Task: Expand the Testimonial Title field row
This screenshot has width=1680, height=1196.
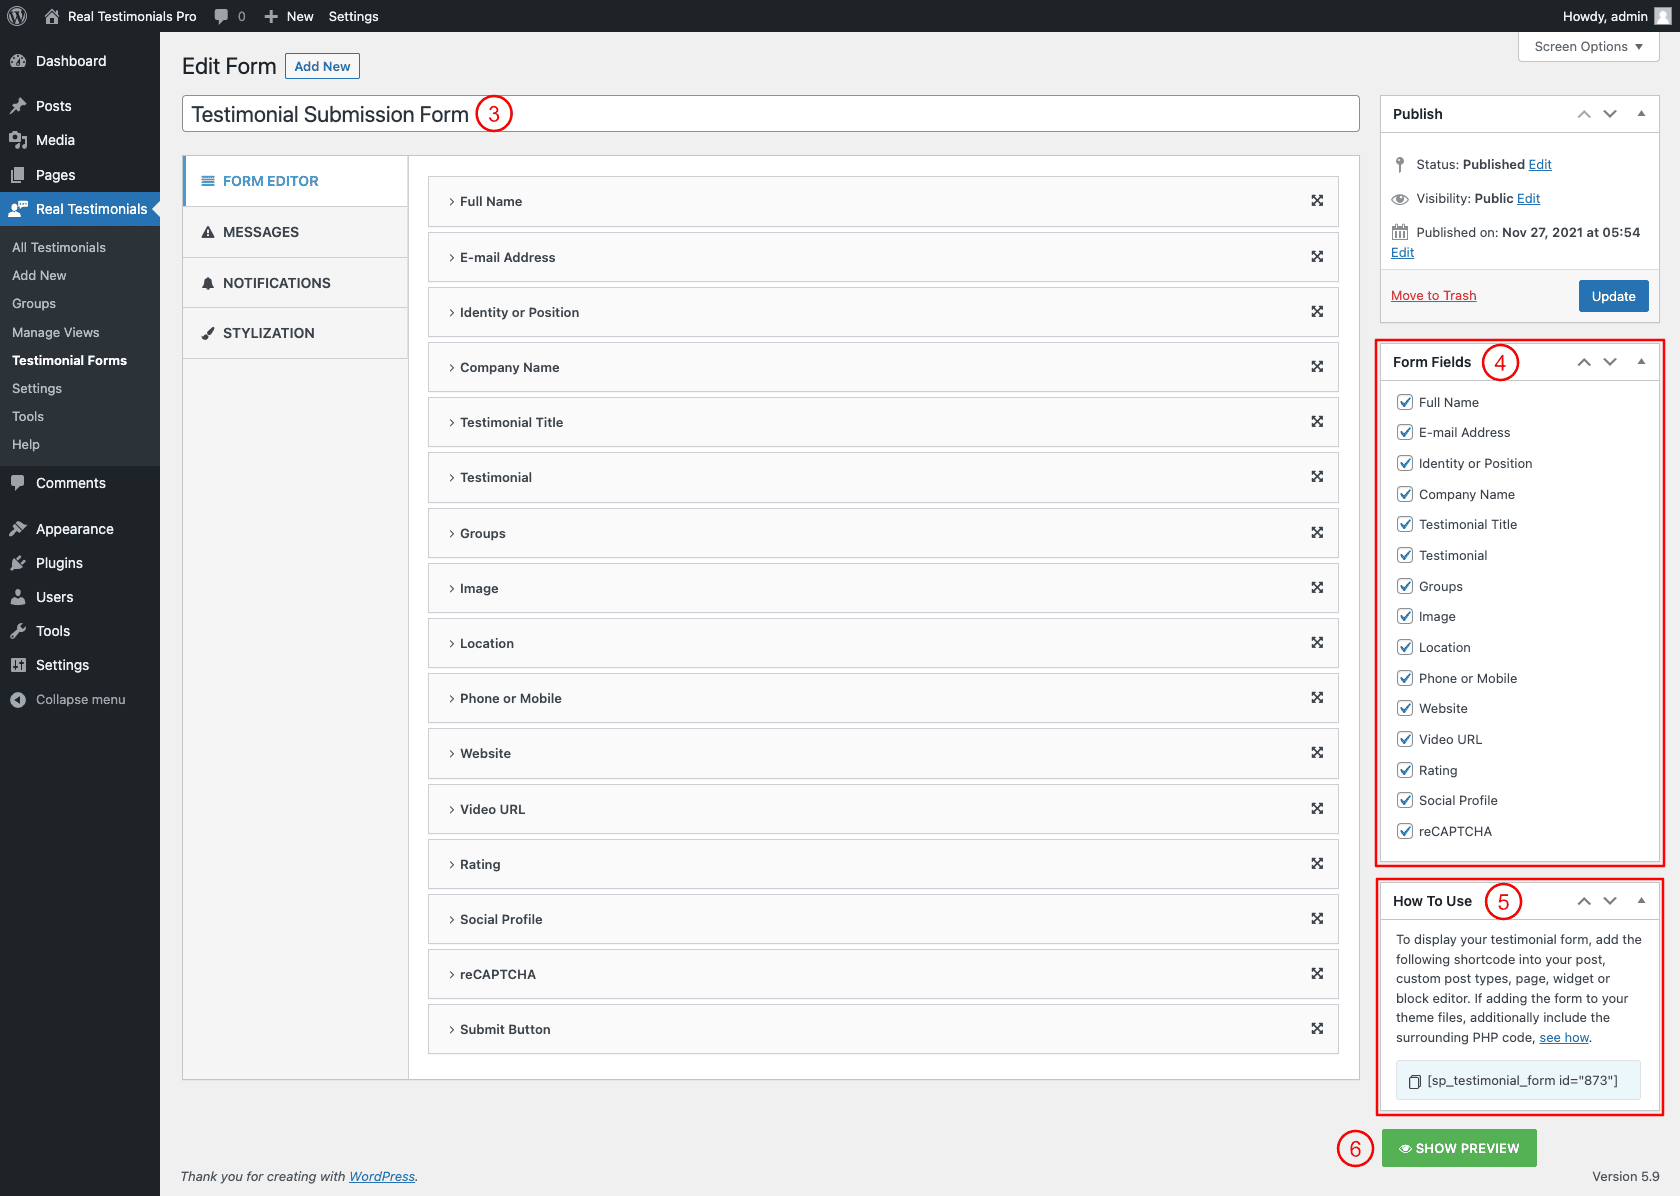Action: click(510, 423)
